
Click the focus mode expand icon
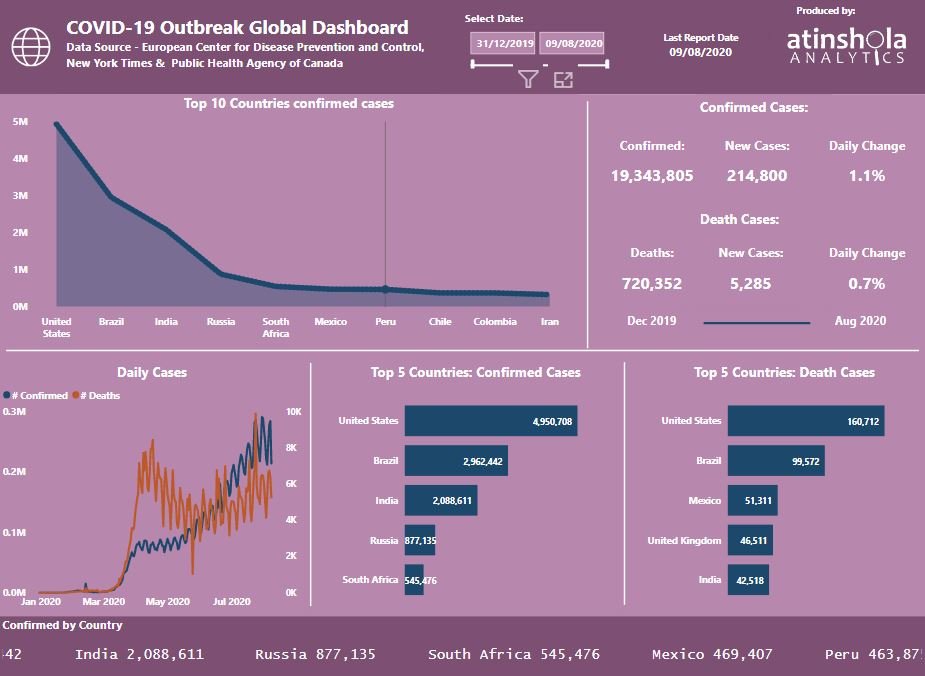coord(563,80)
